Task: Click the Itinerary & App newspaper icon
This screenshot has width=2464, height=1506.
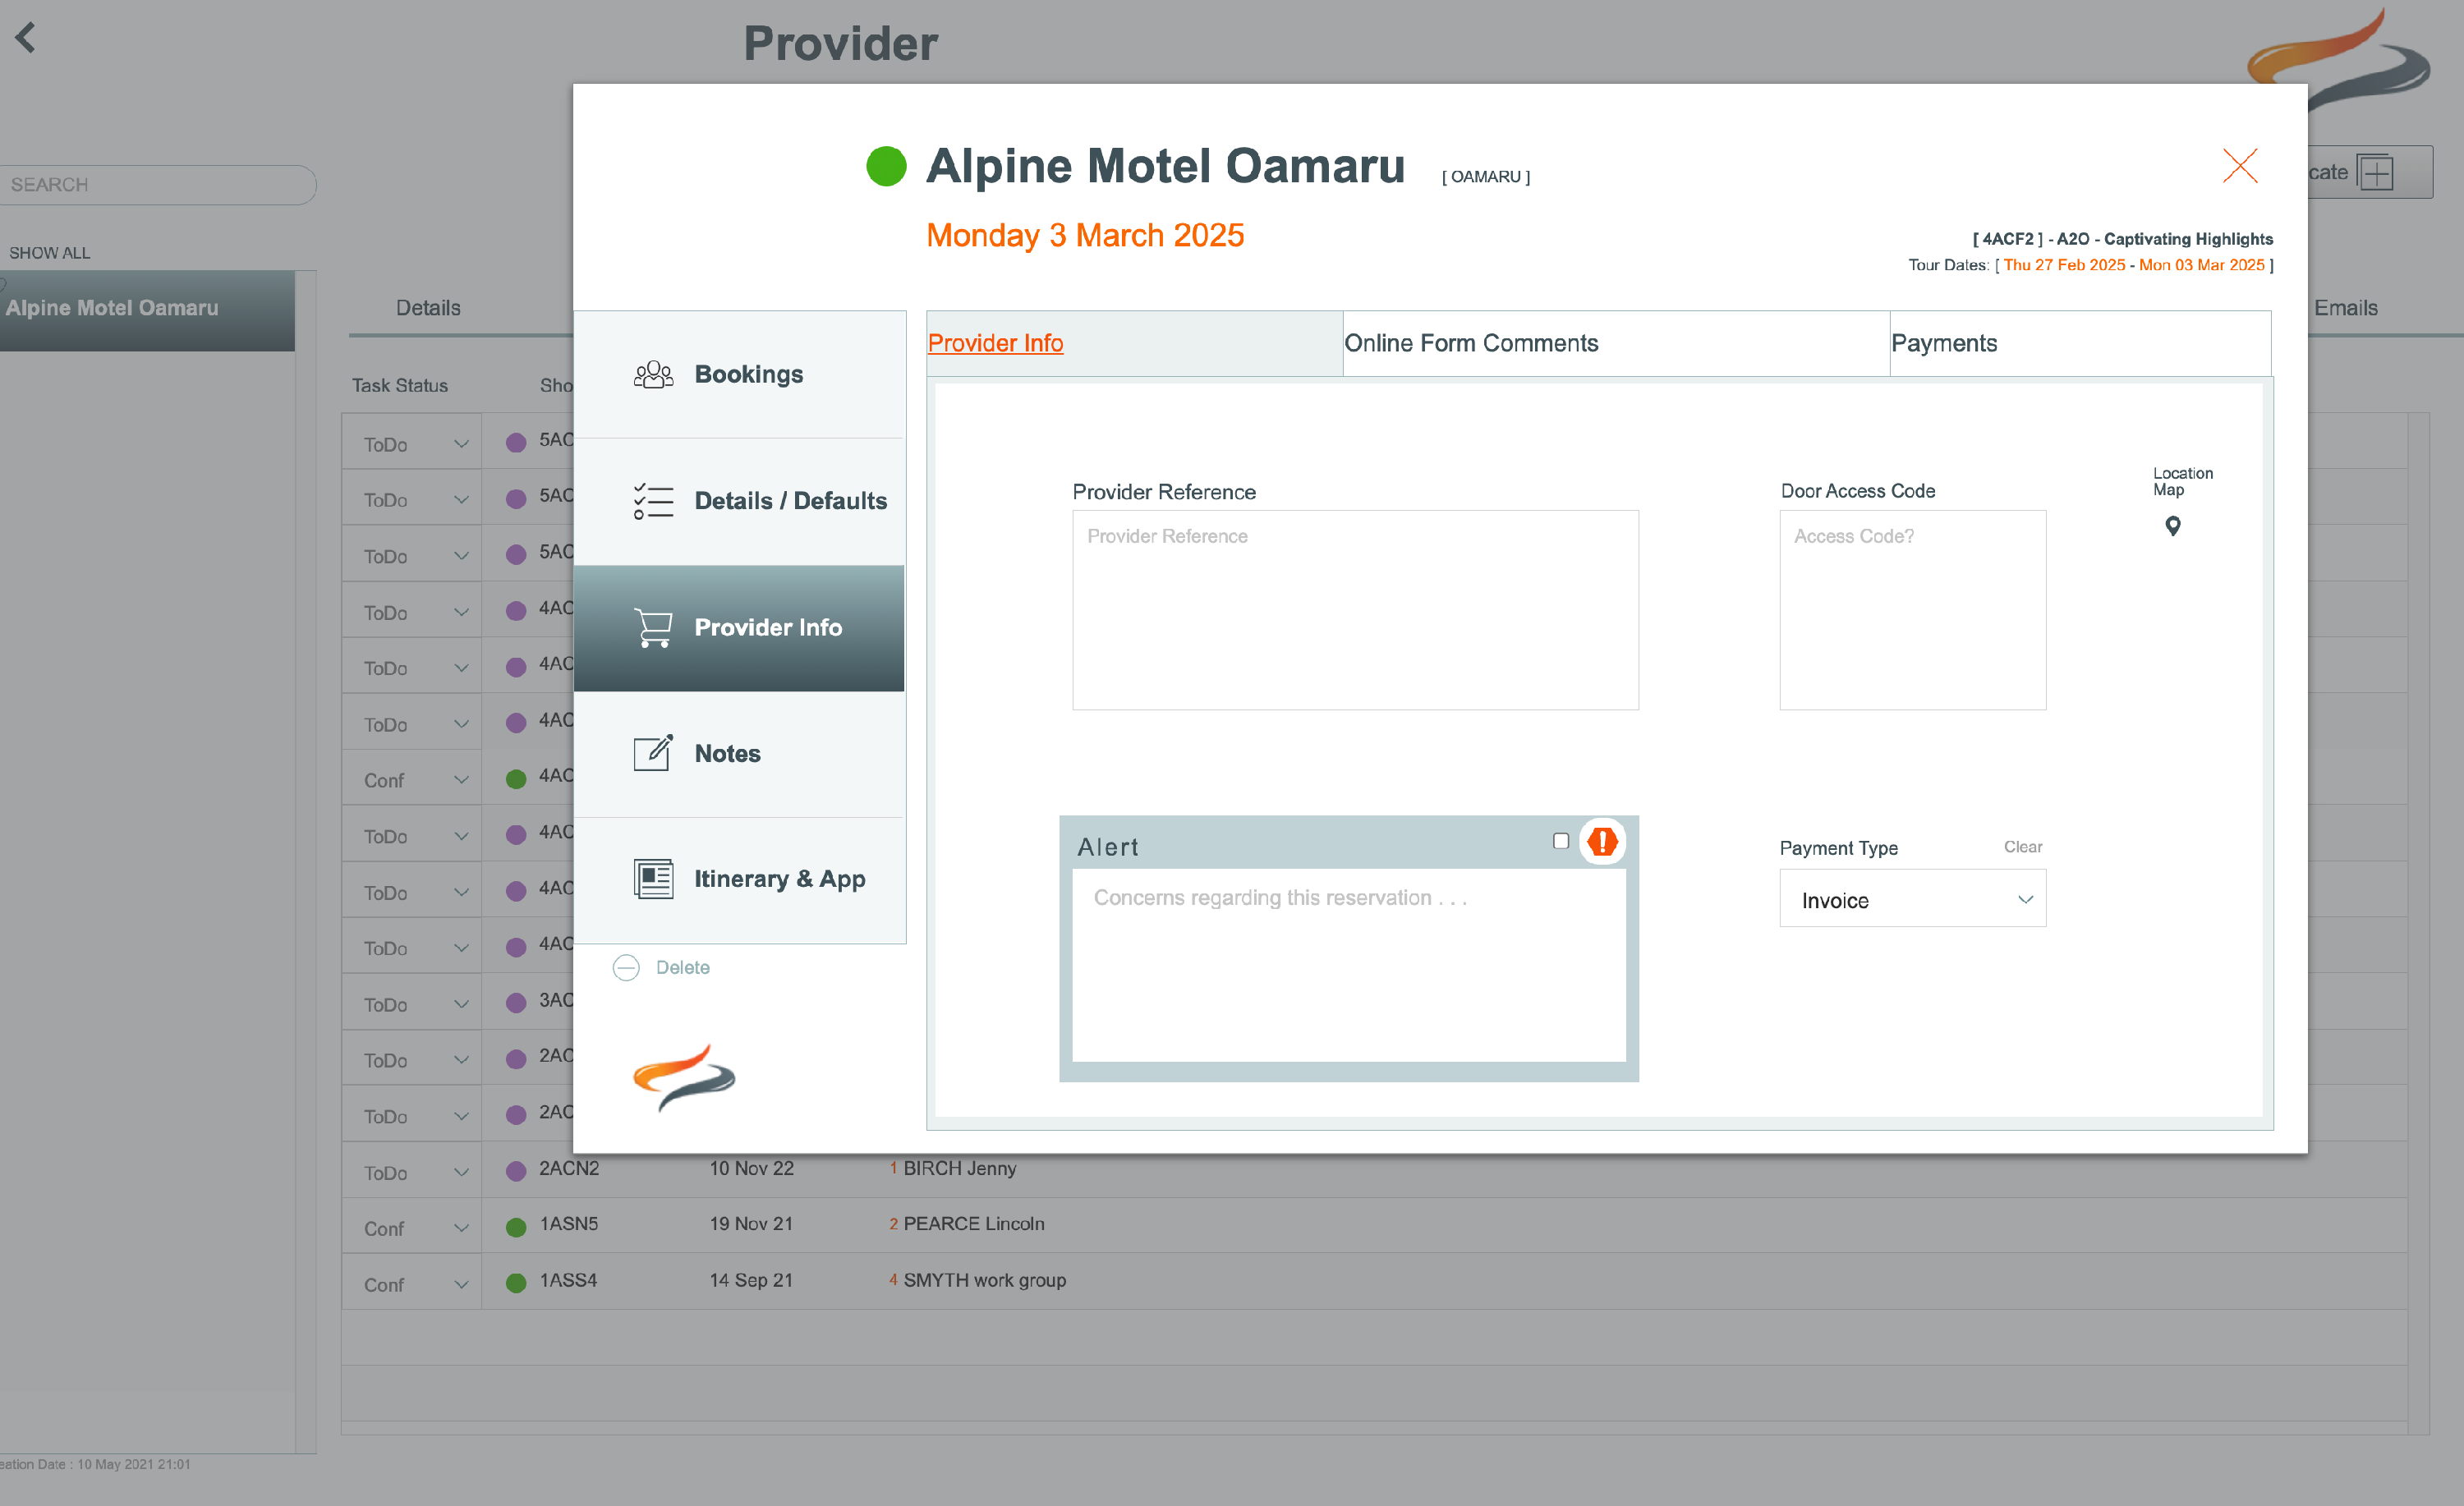Action: (x=653, y=879)
